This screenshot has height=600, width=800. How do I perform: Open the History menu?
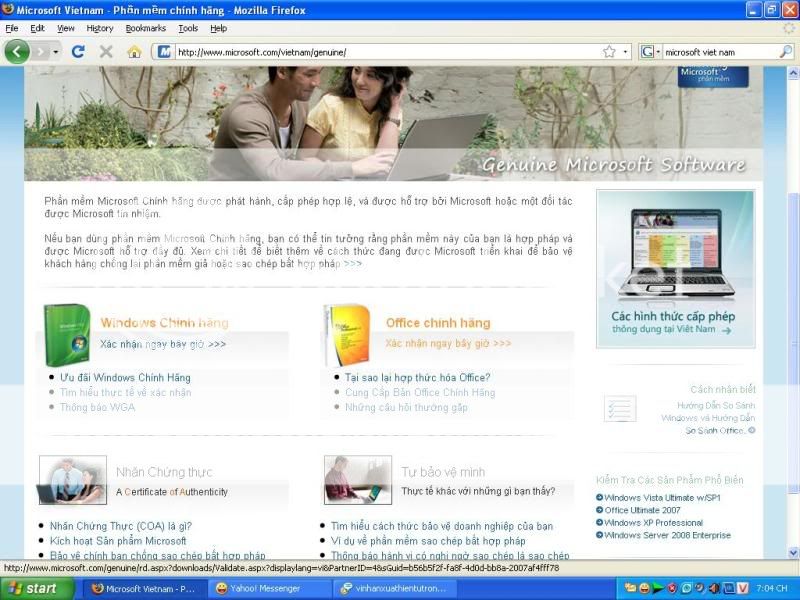pyautogui.click(x=99, y=29)
